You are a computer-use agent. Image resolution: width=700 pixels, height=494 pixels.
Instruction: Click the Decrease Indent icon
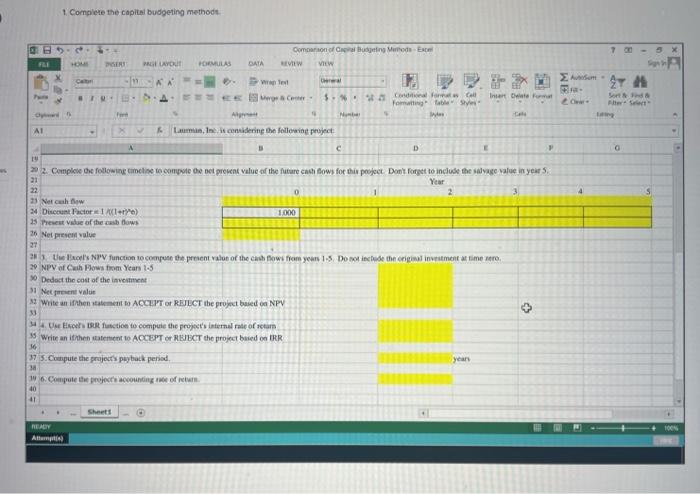[x=227, y=98]
